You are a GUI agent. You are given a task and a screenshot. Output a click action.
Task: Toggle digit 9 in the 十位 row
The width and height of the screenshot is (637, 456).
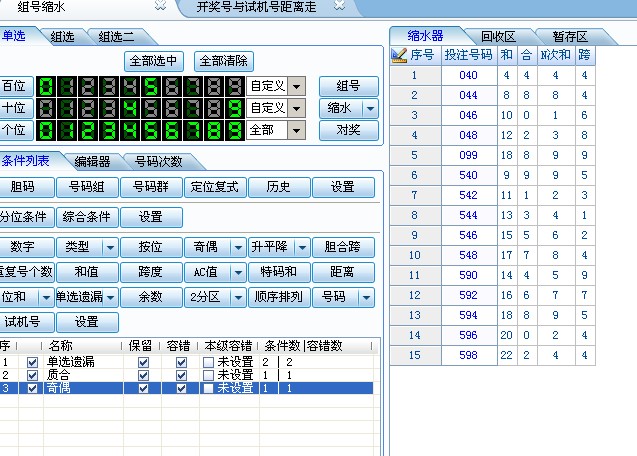click(x=233, y=108)
